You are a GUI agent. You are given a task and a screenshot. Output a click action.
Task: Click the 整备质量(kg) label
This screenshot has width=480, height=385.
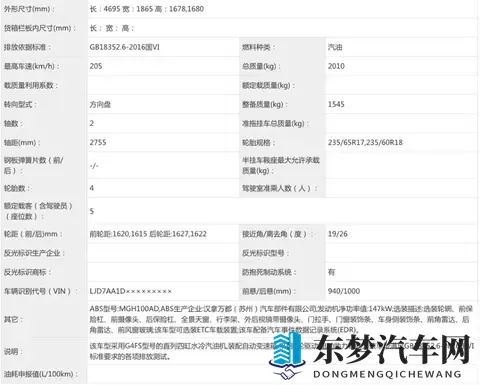click(x=265, y=105)
